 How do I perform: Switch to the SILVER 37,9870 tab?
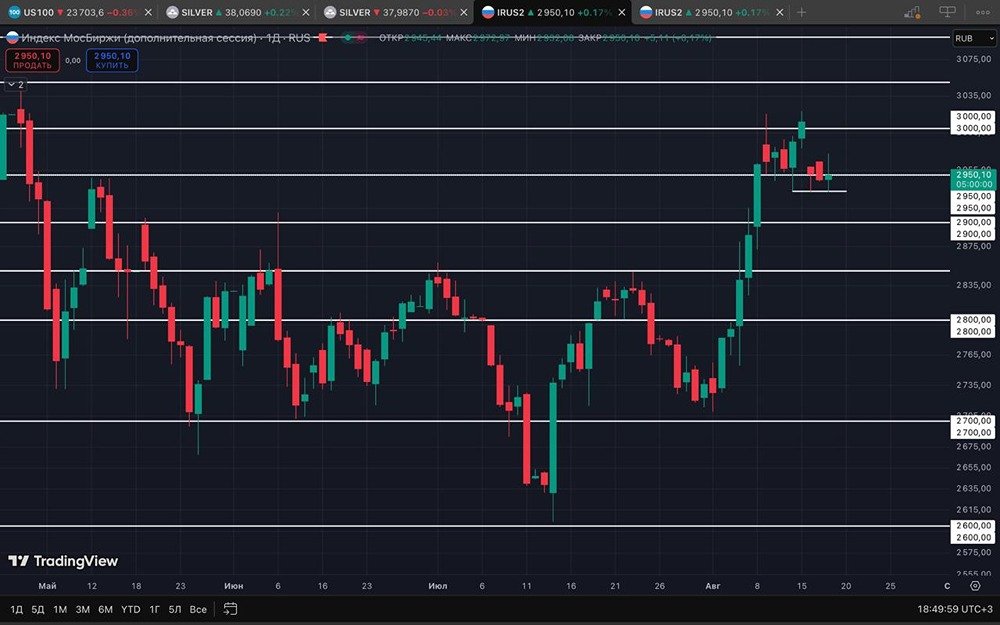tap(394, 12)
